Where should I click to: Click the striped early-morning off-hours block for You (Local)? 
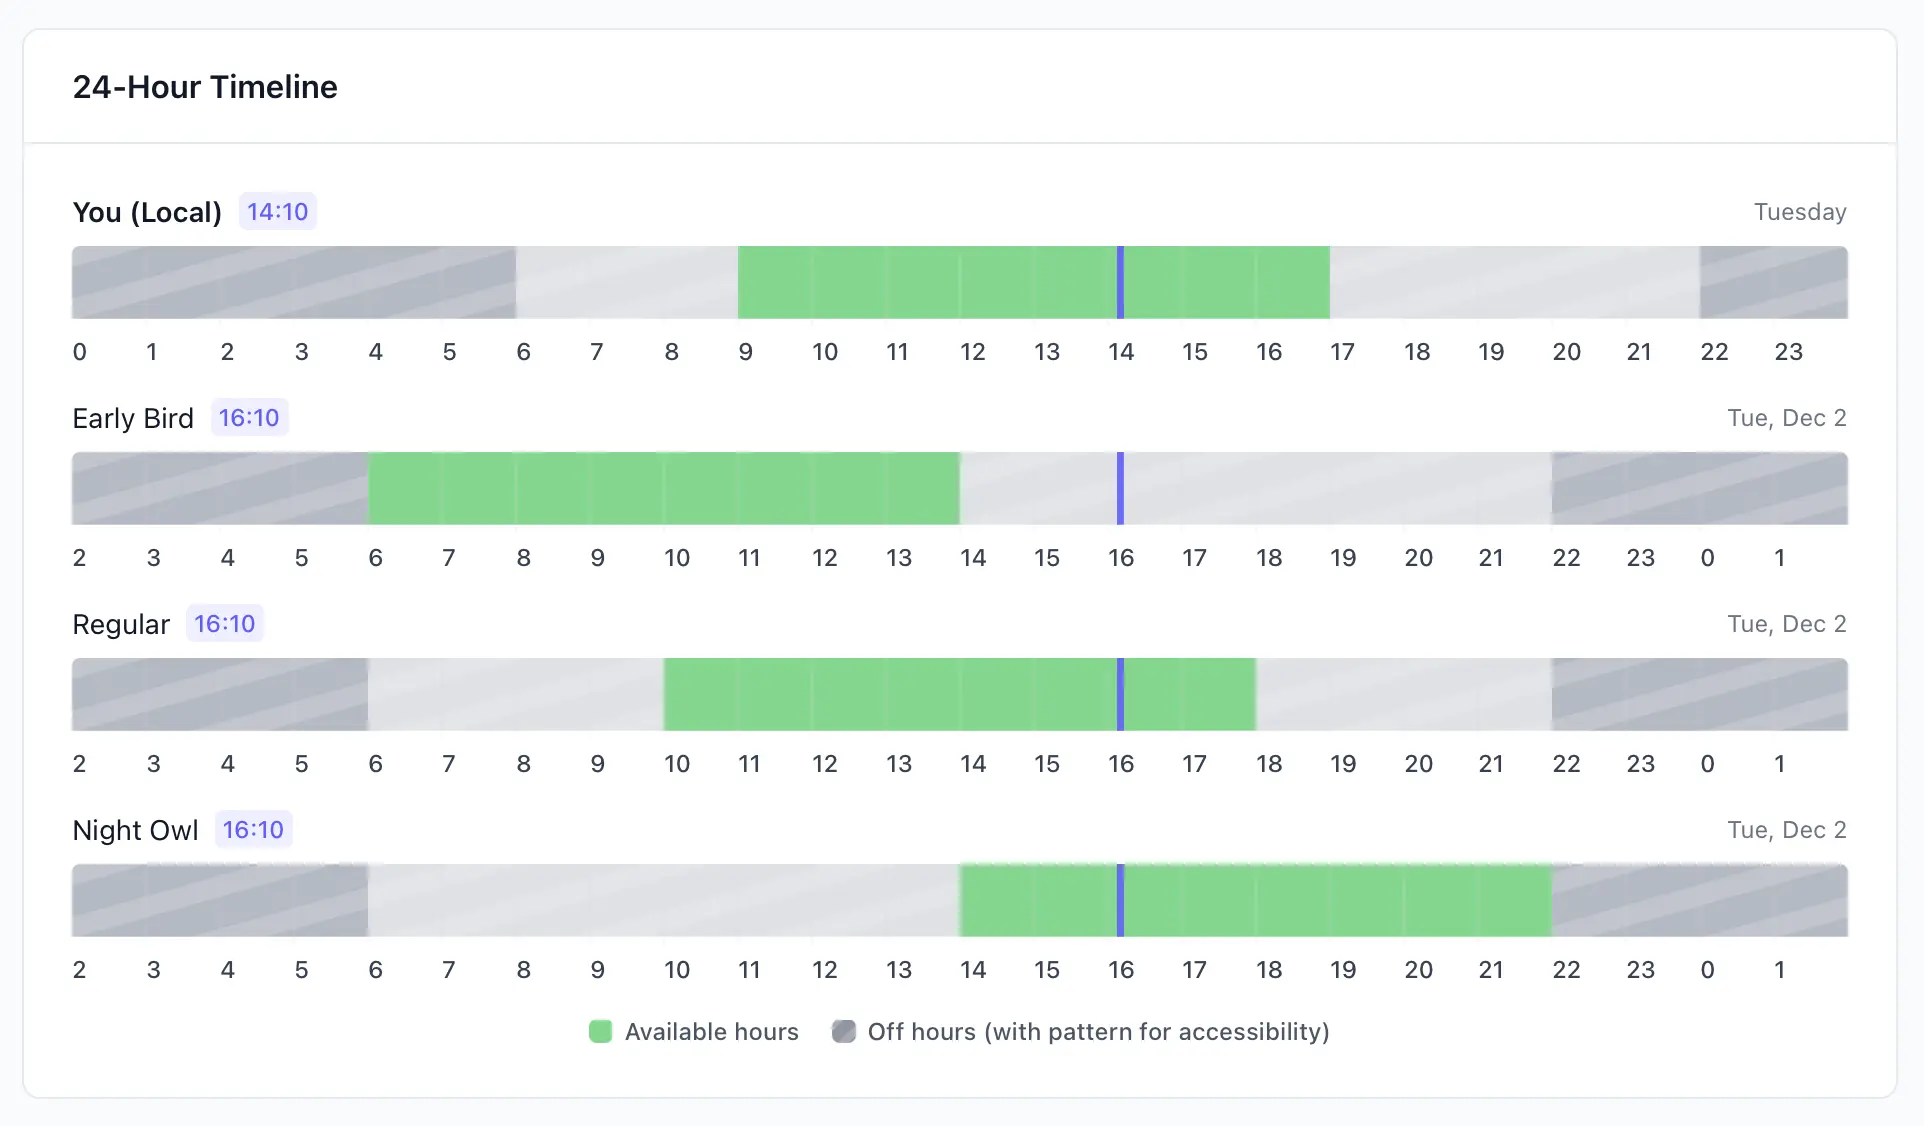(293, 283)
